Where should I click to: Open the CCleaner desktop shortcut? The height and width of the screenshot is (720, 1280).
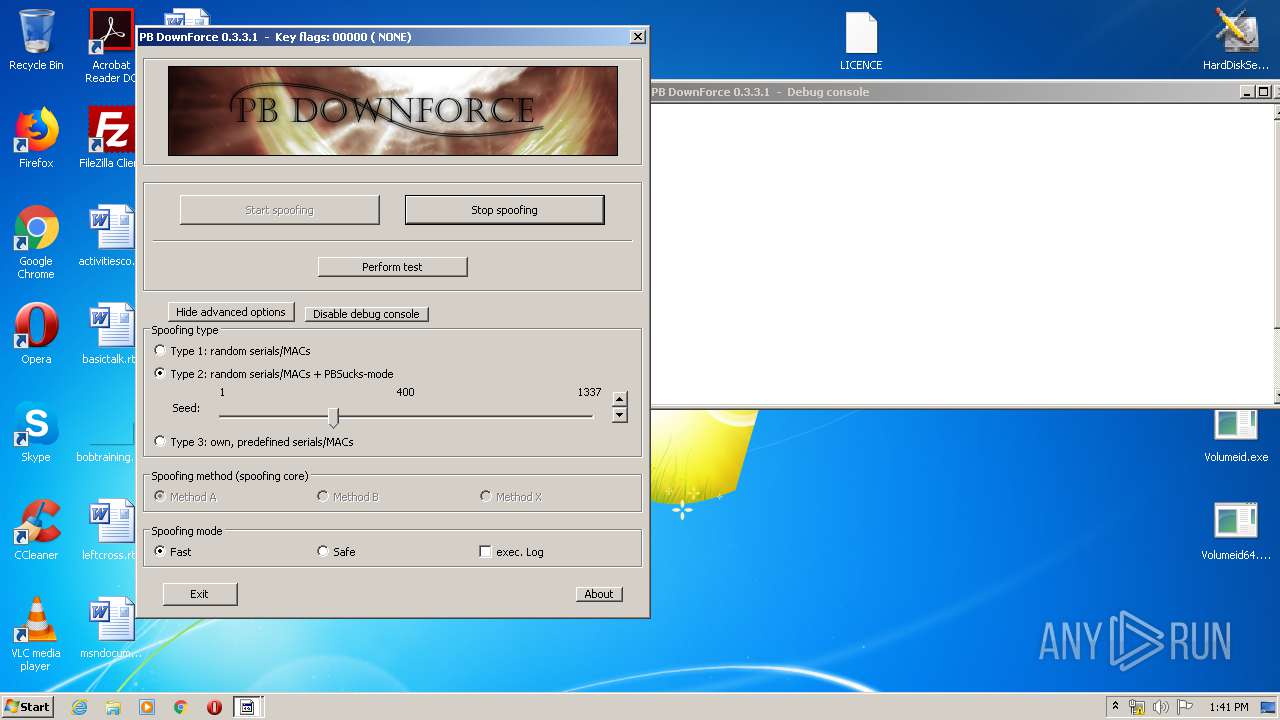pos(36,529)
